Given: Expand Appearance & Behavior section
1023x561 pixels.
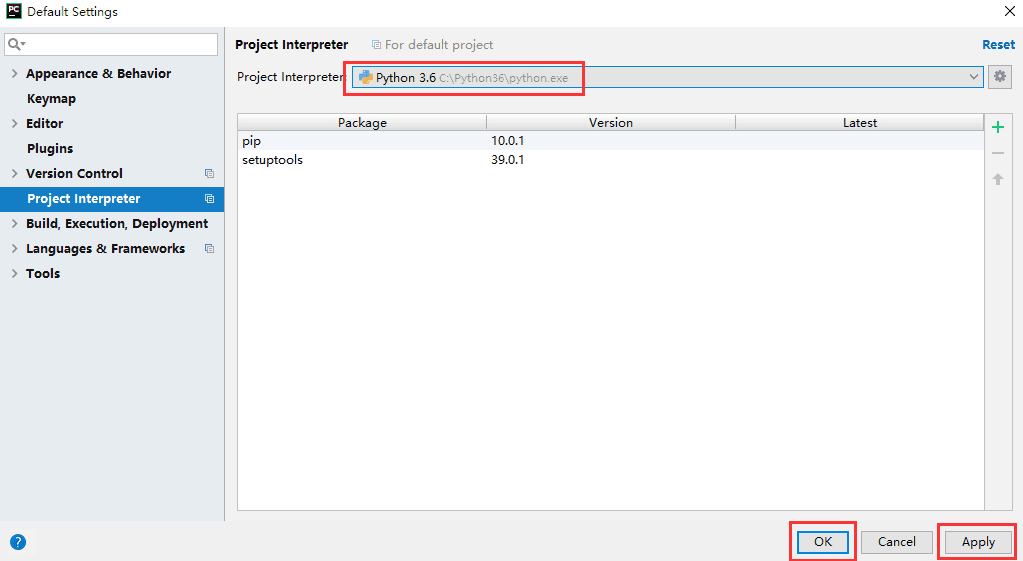Looking at the screenshot, I should tap(14, 74).
